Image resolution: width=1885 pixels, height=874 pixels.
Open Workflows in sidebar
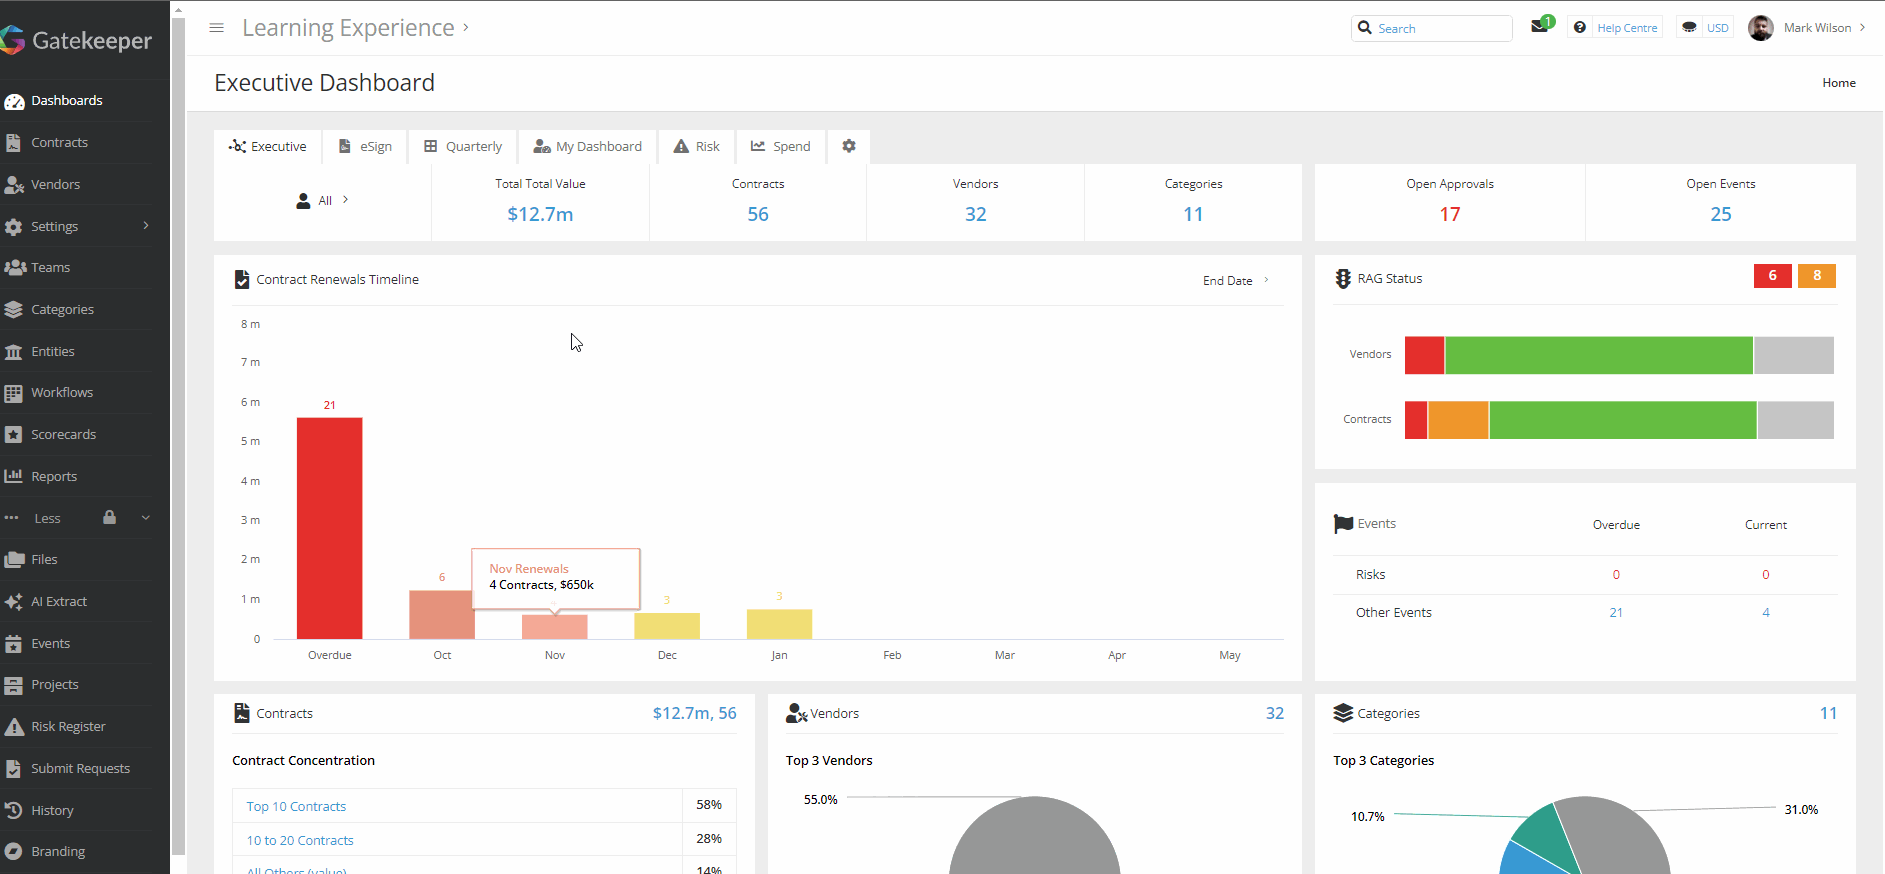point(61,393)
